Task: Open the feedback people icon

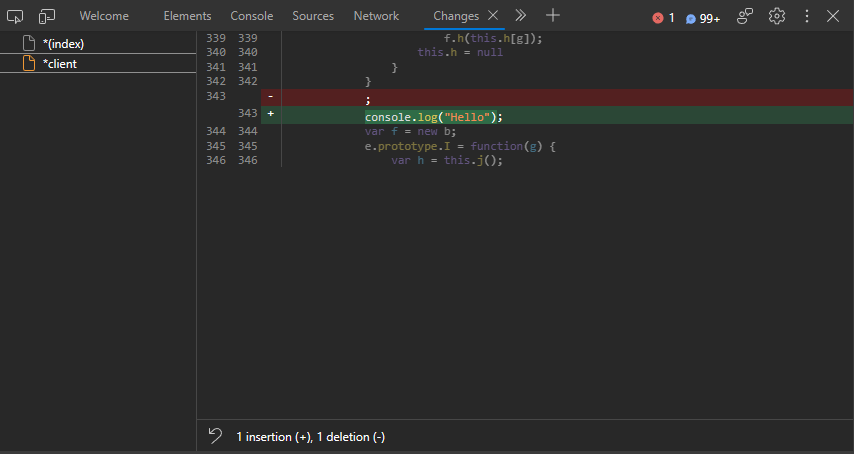Action: [745, 16]
